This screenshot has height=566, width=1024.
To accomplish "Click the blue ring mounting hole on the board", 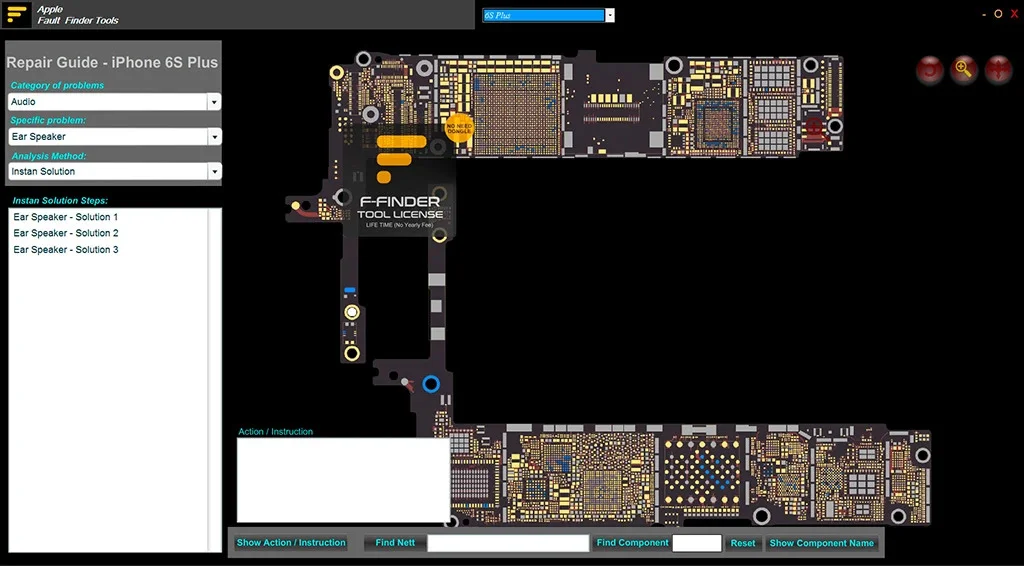I will pos(431,384).
